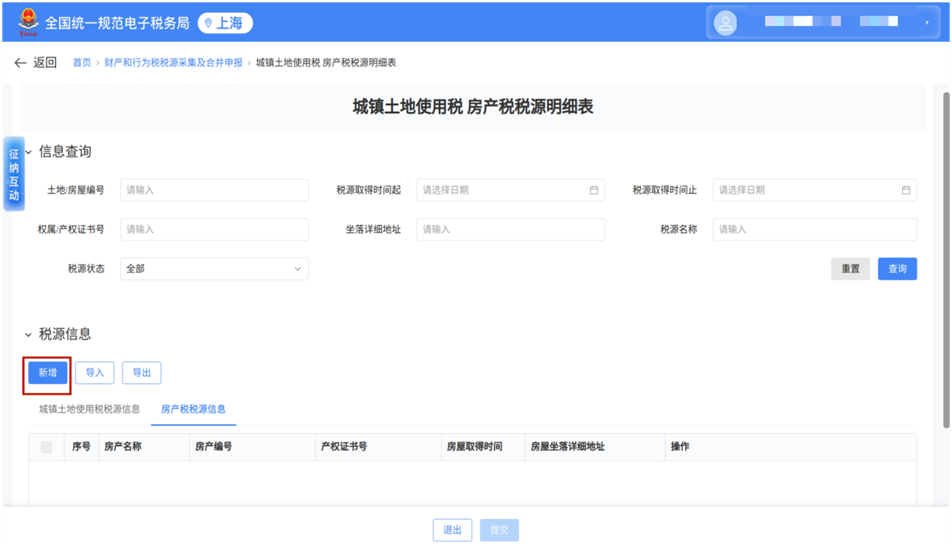Open the 首页 breadcrumb link
Image resolution: width=952 pixels, height=552 pixels.
tap(81, 63)
